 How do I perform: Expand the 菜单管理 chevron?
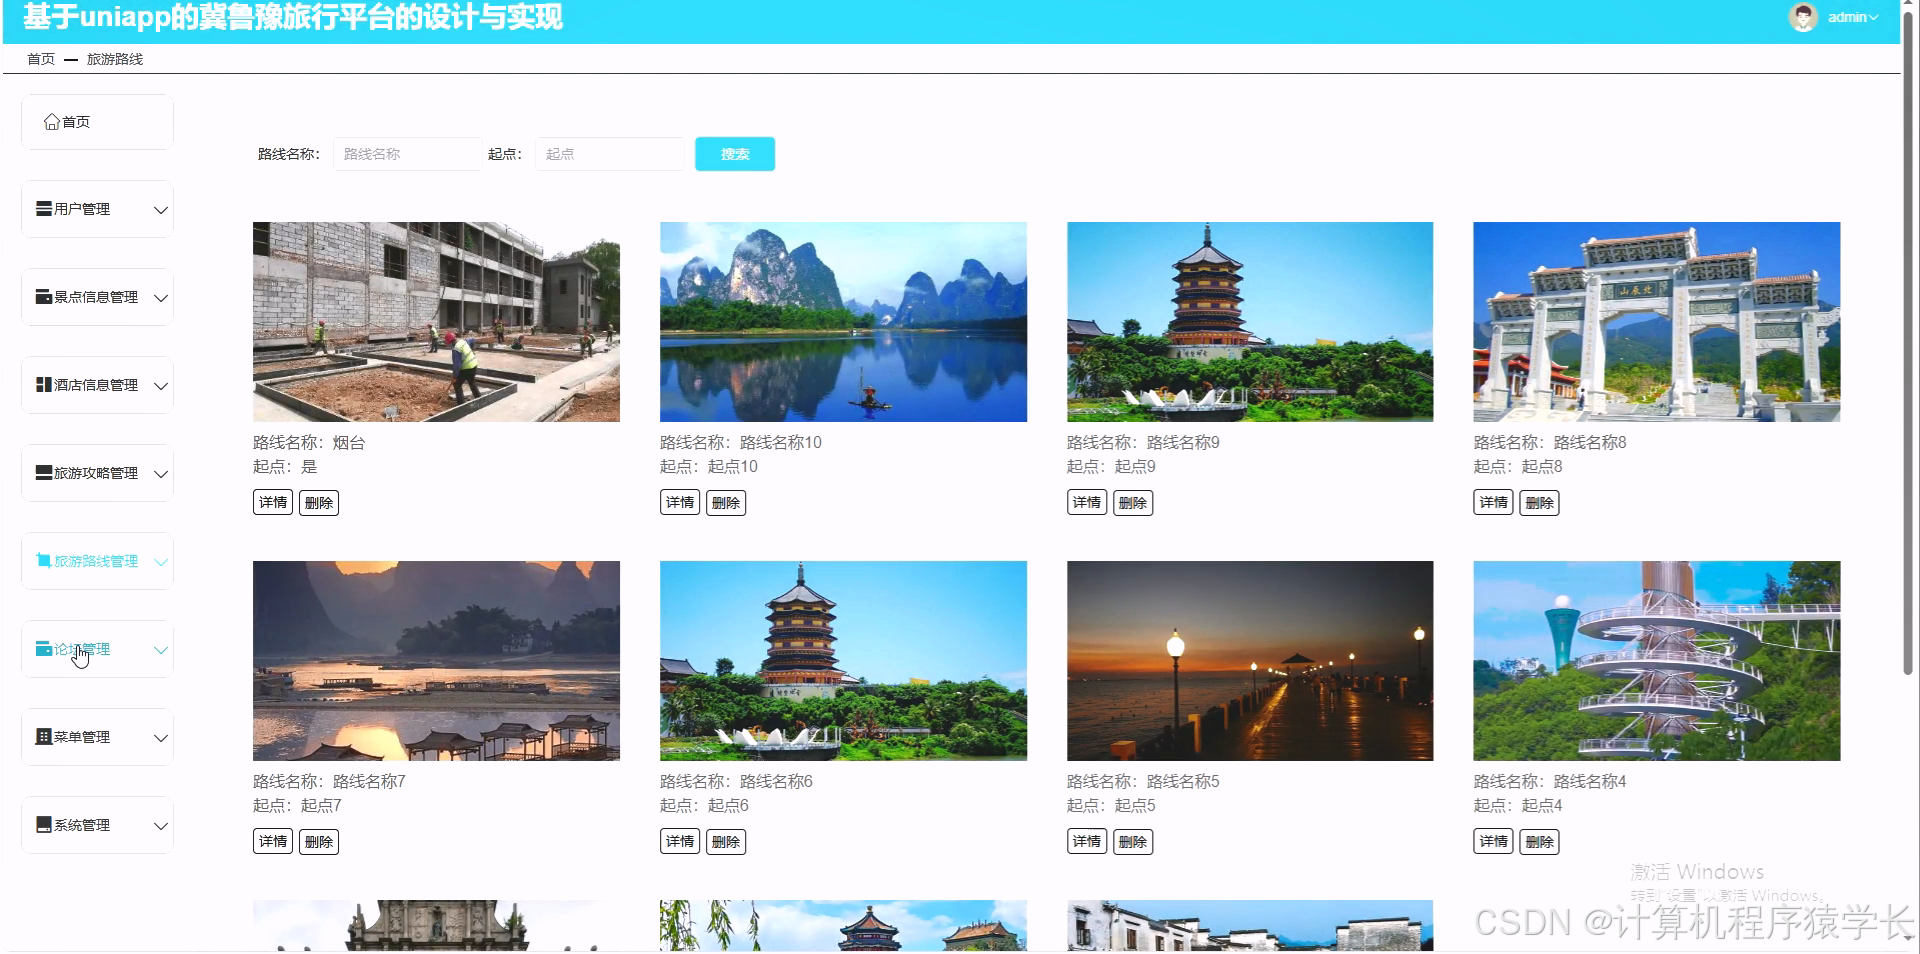[161, 738]
